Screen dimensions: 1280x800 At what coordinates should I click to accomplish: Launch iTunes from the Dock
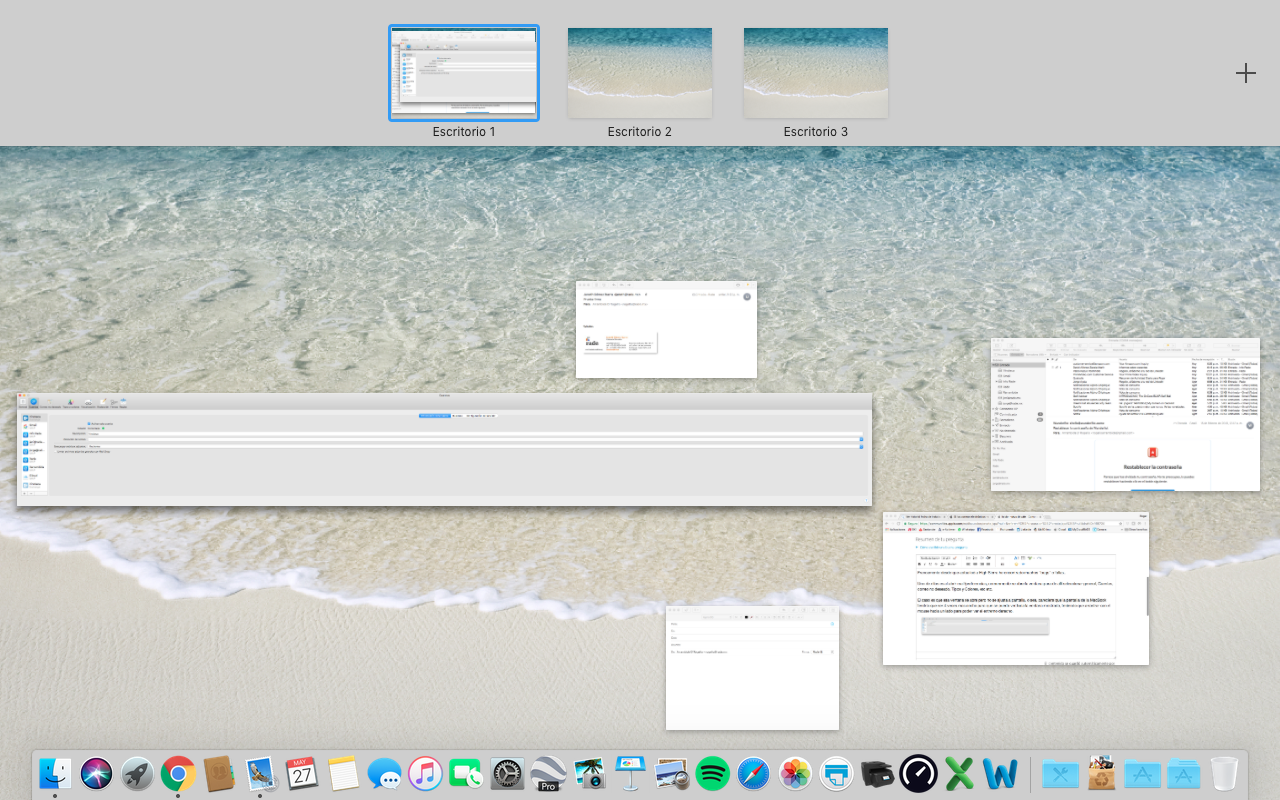pyautogui.click(x=425, y=773)
